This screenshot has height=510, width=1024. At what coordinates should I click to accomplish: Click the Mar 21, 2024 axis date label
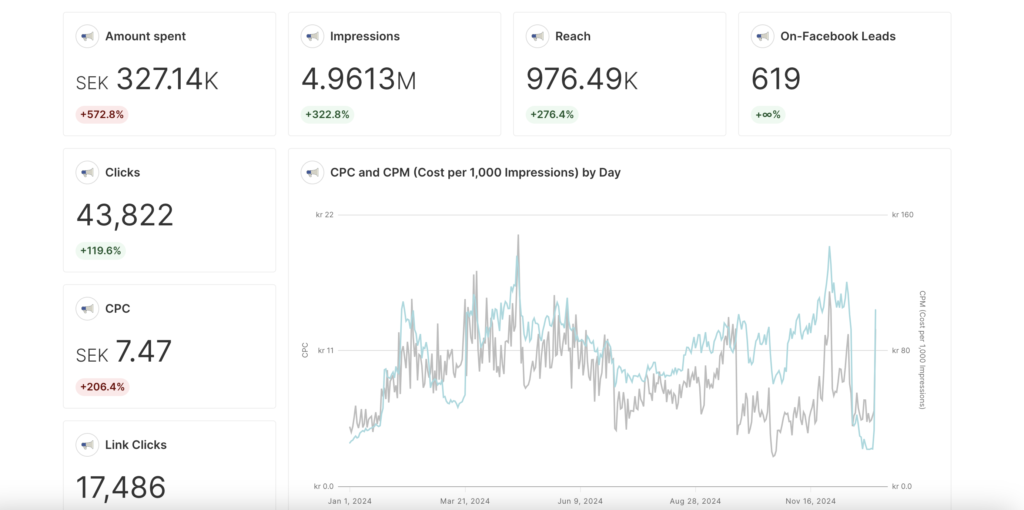tap(466, 501)
